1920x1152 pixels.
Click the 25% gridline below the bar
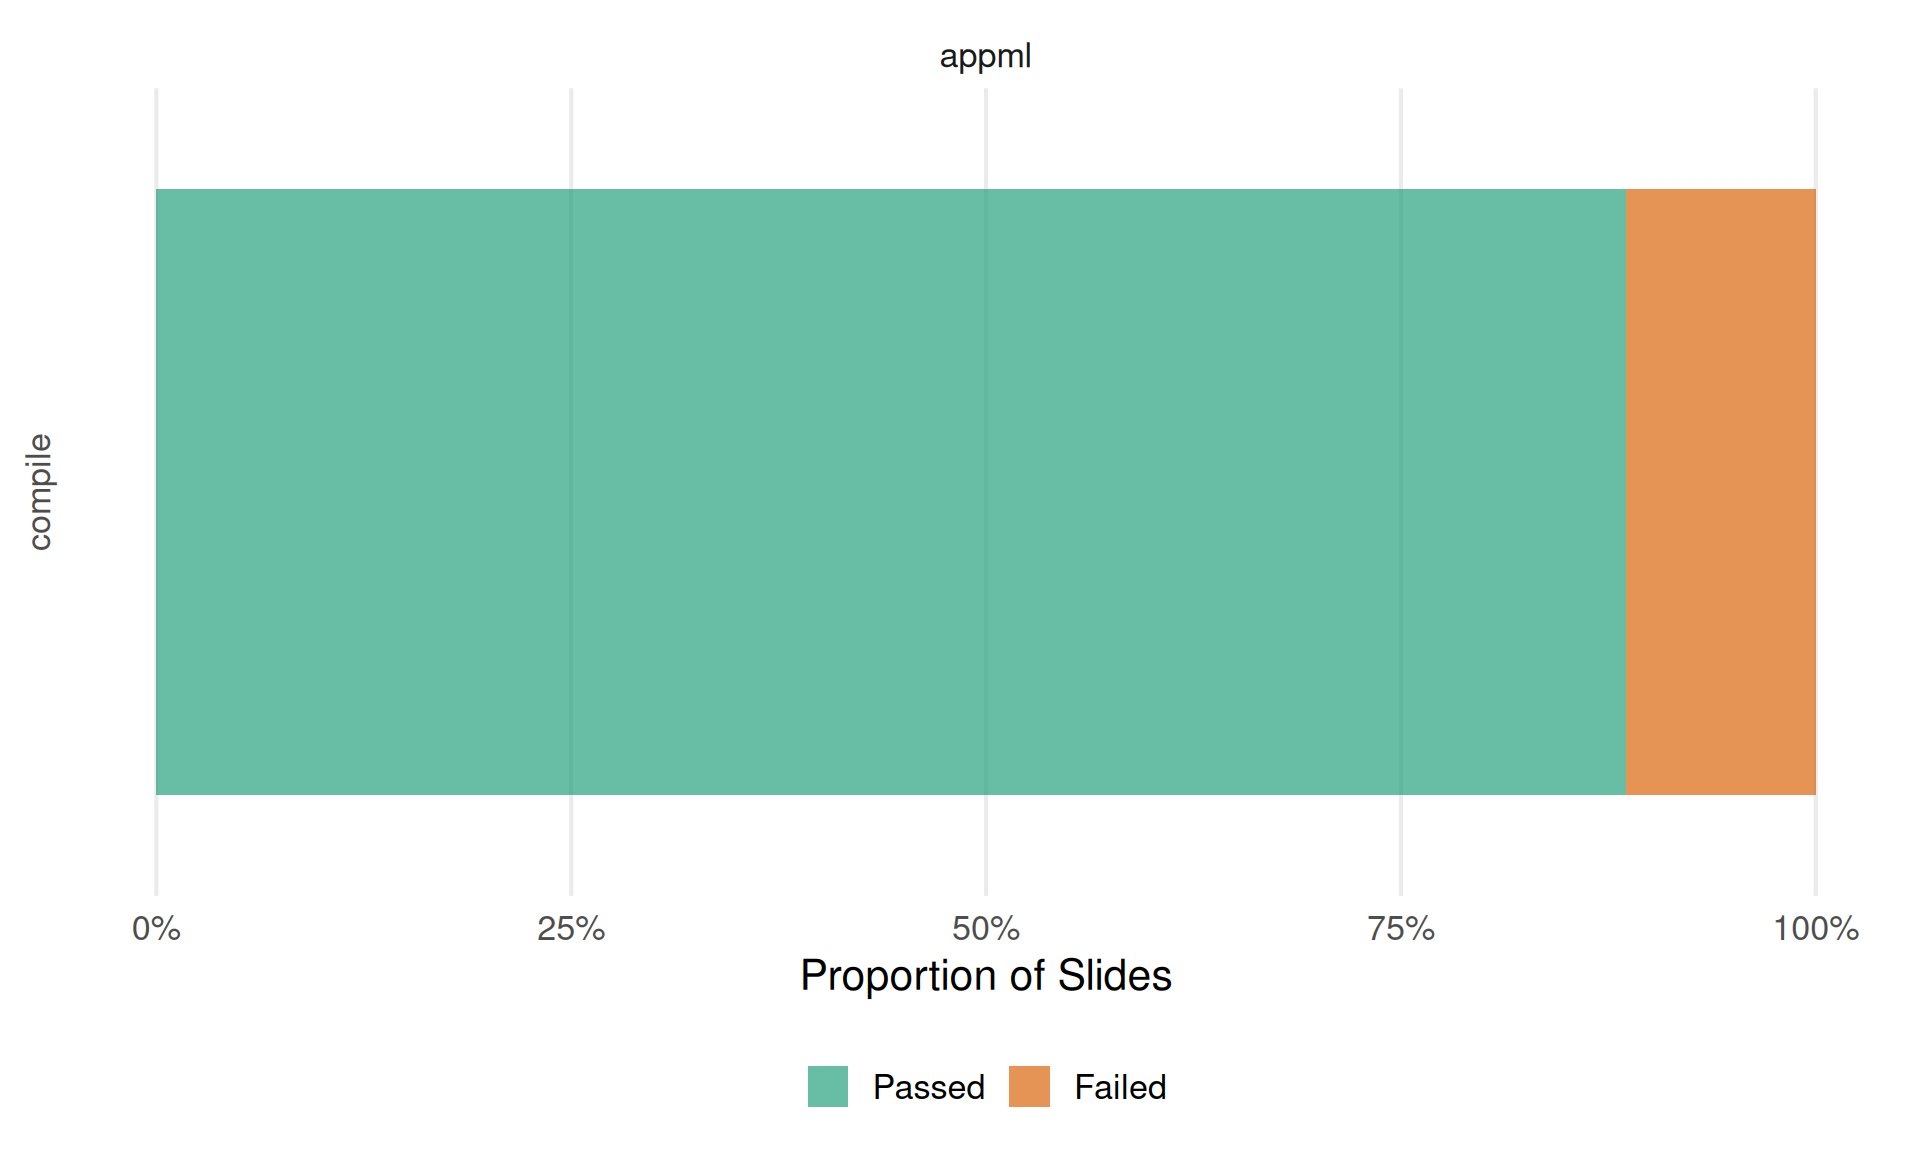[571, 845]
